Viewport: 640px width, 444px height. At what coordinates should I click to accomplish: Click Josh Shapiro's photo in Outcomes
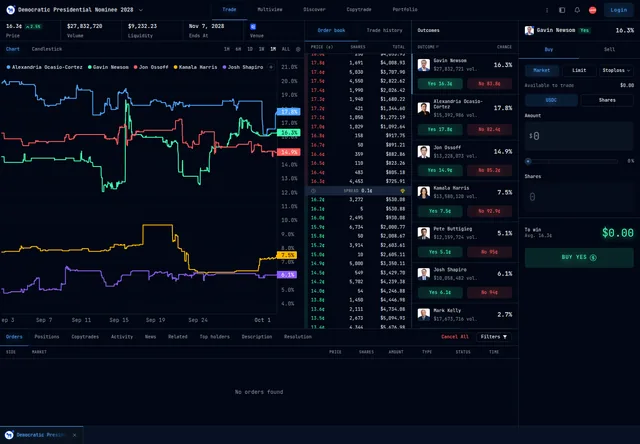click(x=424, y=274)
